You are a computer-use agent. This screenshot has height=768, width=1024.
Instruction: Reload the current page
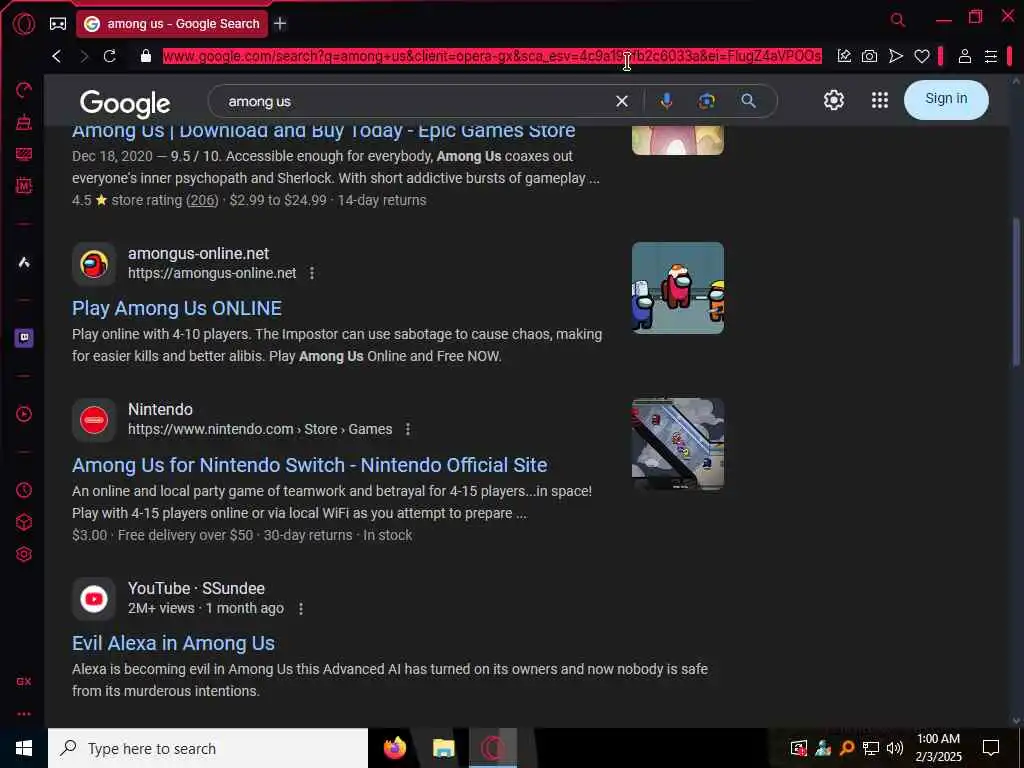[x=110, y=56]
